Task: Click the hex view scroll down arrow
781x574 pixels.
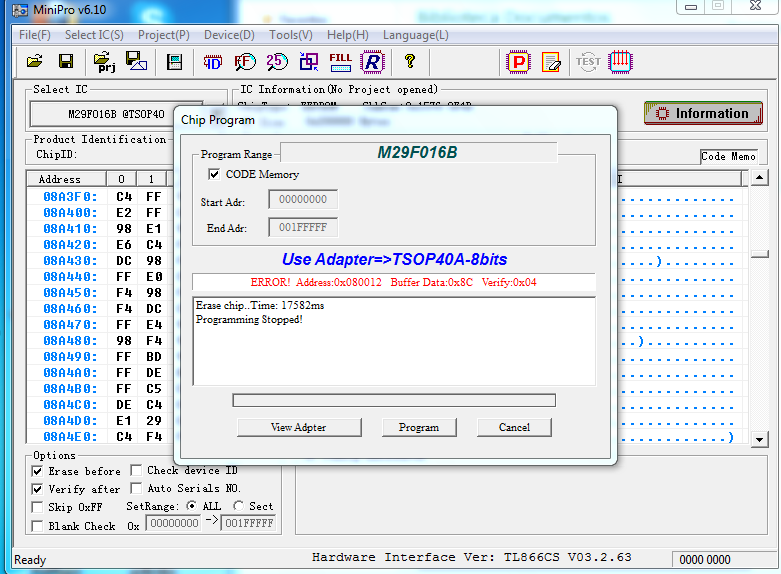Action: click(759, 439)
